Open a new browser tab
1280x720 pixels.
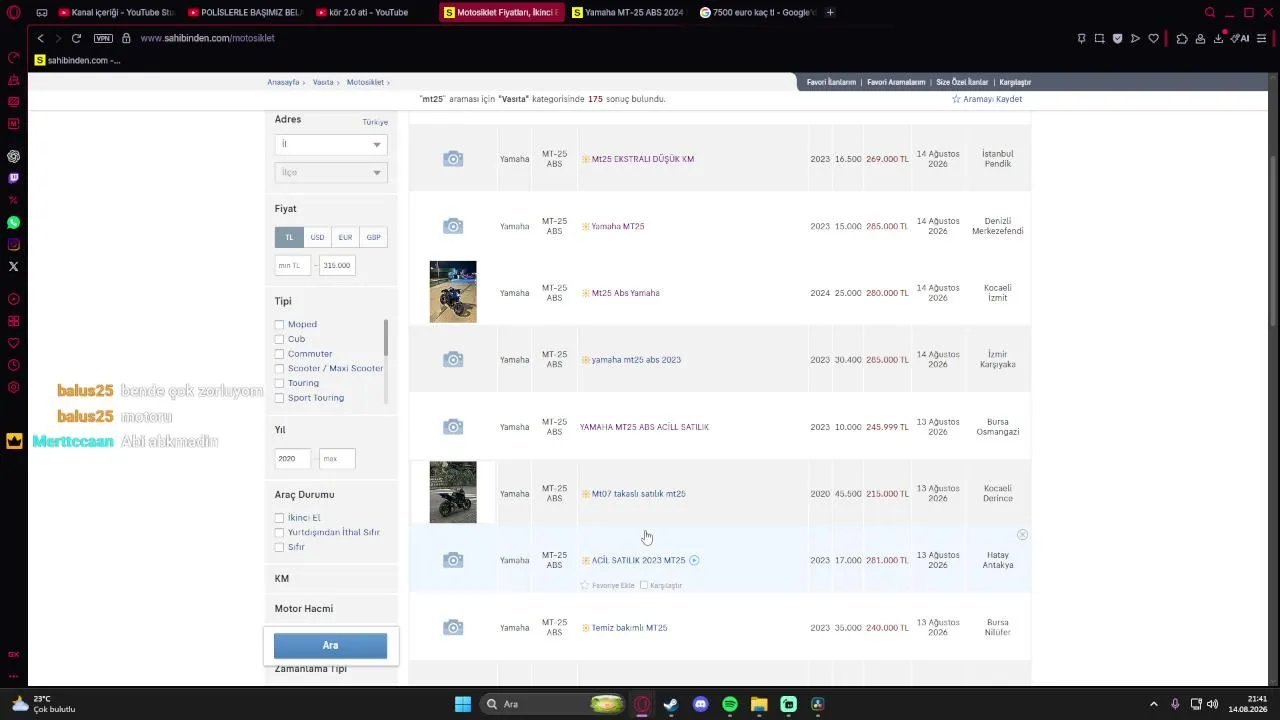click(x=830, y=12)
